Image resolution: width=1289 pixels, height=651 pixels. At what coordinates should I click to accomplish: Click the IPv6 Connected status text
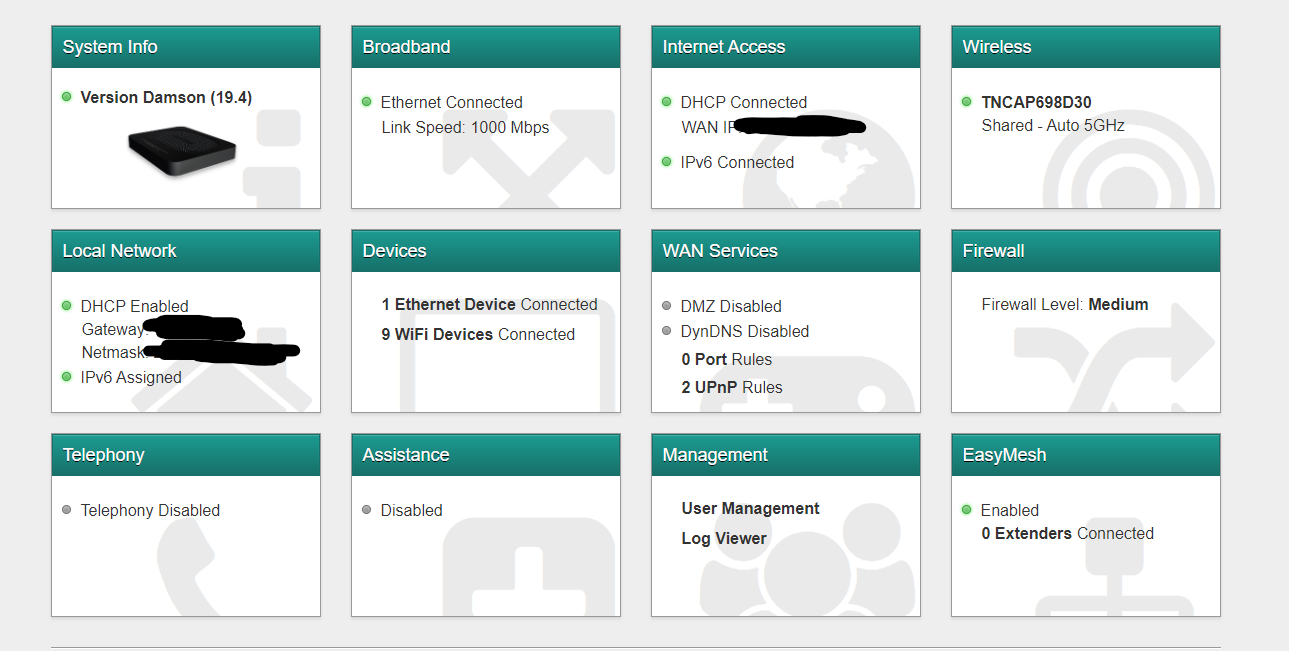tap(738, 163)
